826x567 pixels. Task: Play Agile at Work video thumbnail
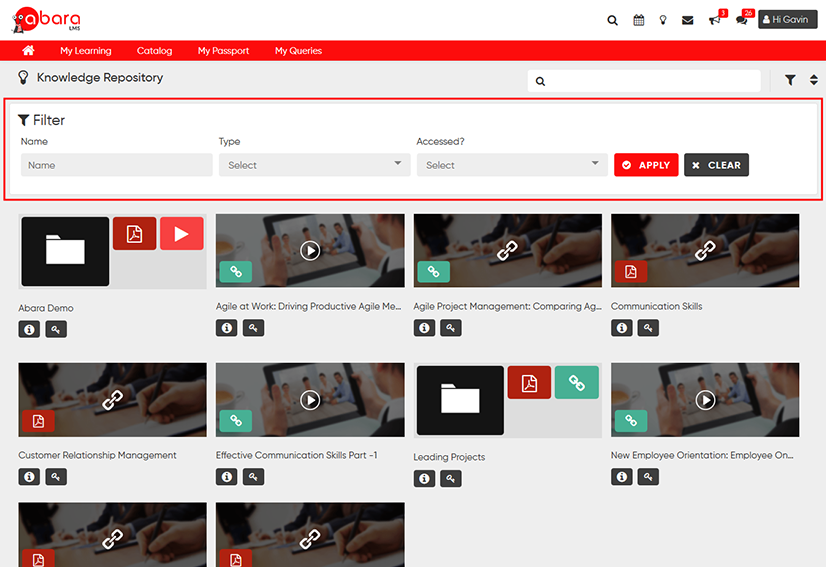tap(310, 250)
